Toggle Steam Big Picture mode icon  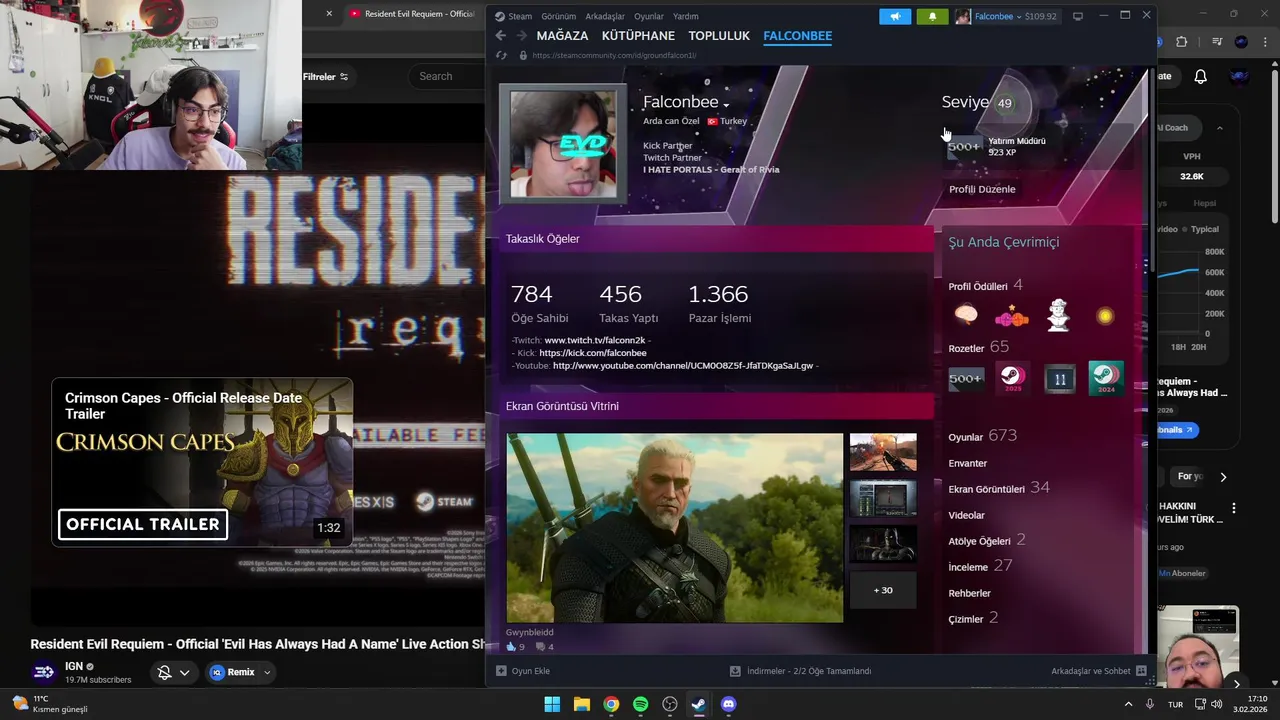click(1078, 16)
